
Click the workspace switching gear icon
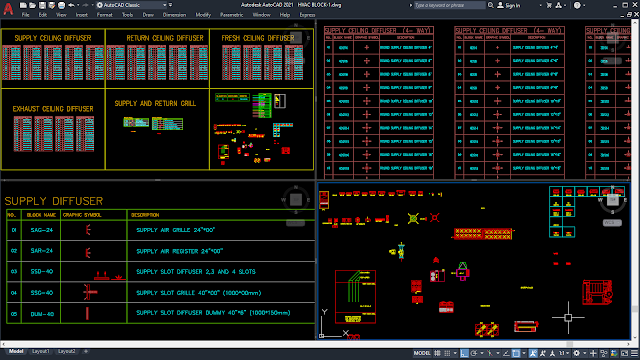[576, 353]
